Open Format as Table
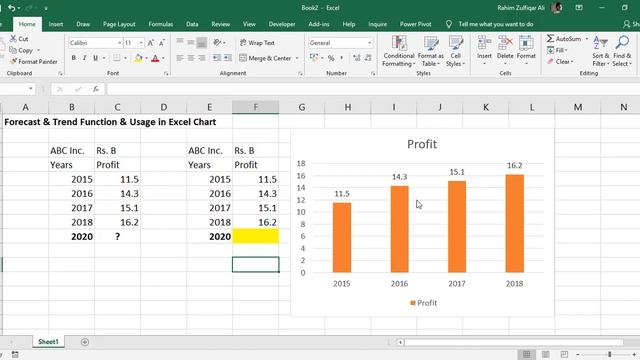The image size is (640, 360). (x=431, y=51)
